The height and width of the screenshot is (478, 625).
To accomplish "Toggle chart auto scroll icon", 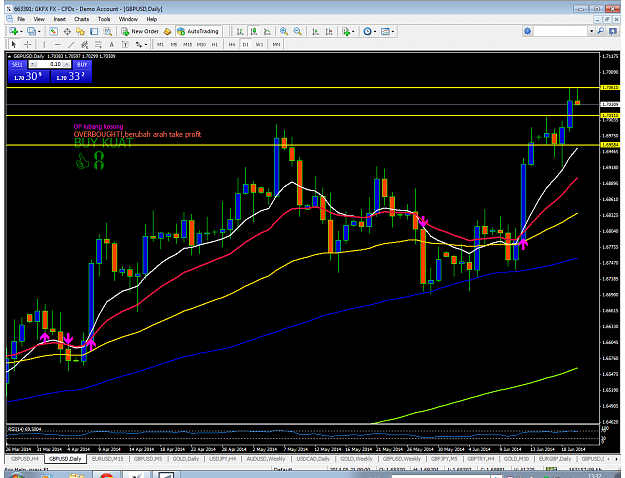I will point(315,31).
